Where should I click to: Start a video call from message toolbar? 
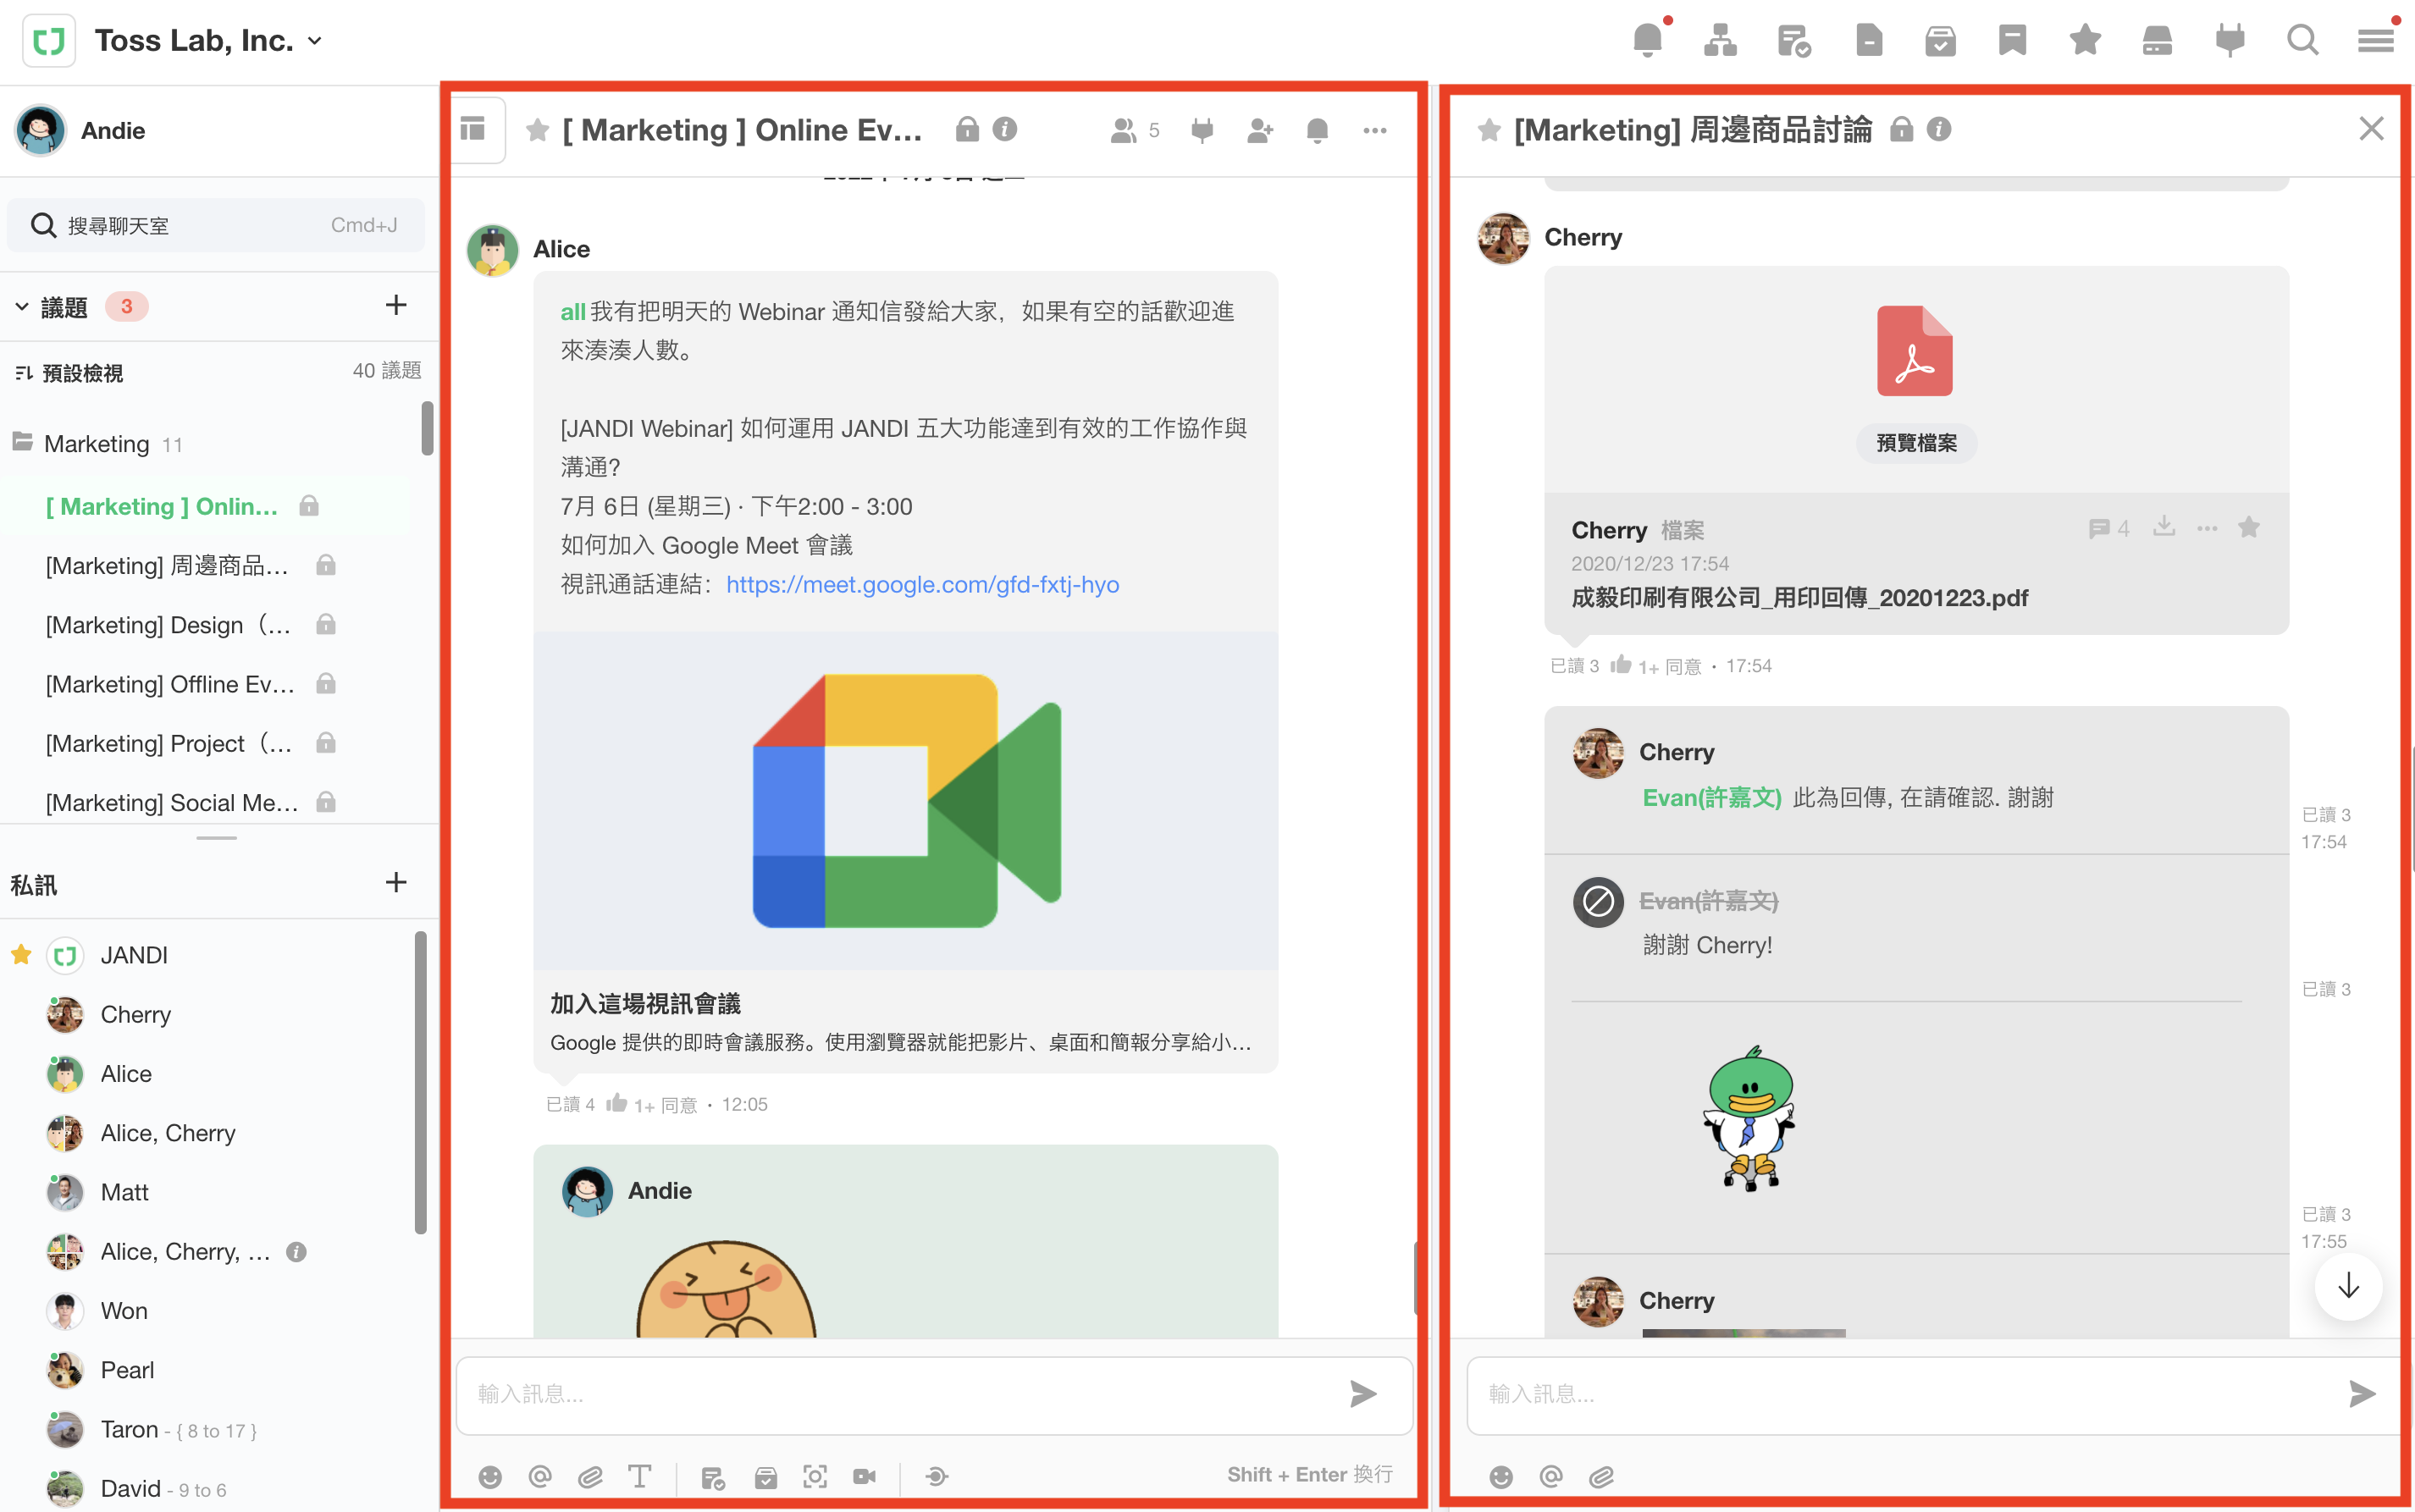865,1476
